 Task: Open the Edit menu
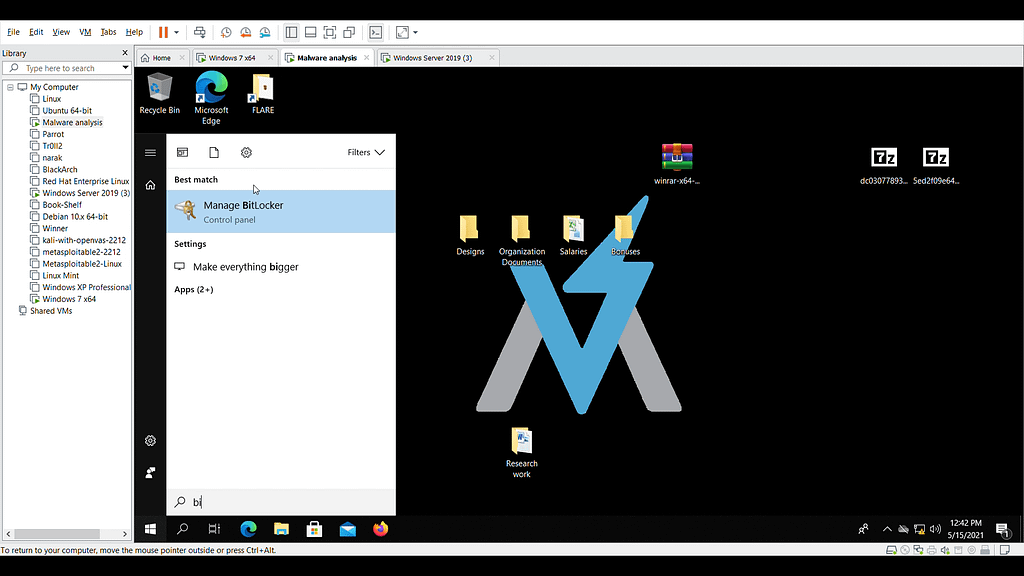click(36, 32)
